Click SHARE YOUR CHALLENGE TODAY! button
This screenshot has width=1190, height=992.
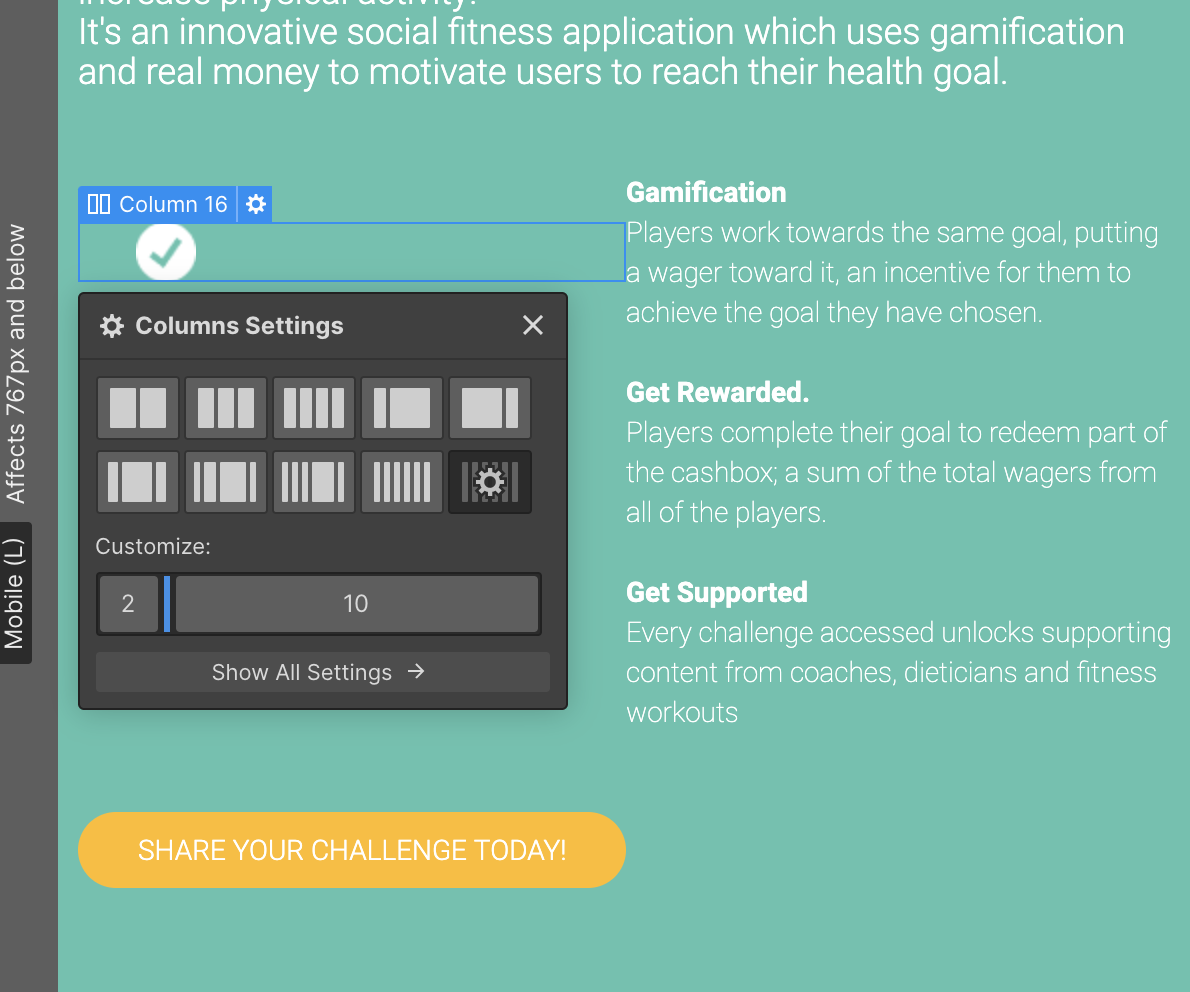(x=352, y=850)
